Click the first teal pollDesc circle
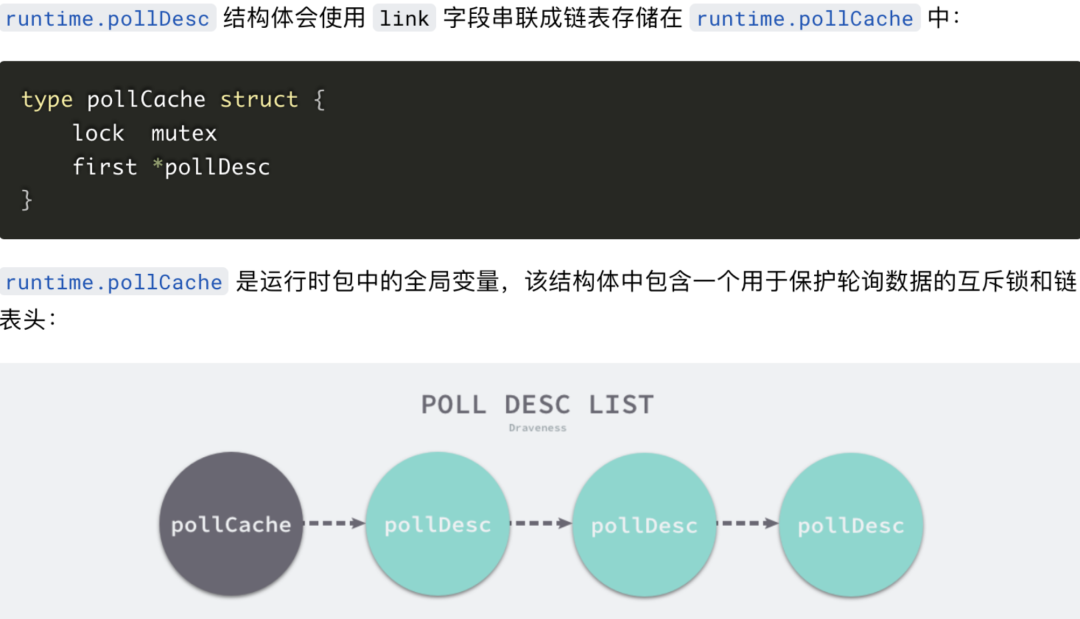 [437, 524]
